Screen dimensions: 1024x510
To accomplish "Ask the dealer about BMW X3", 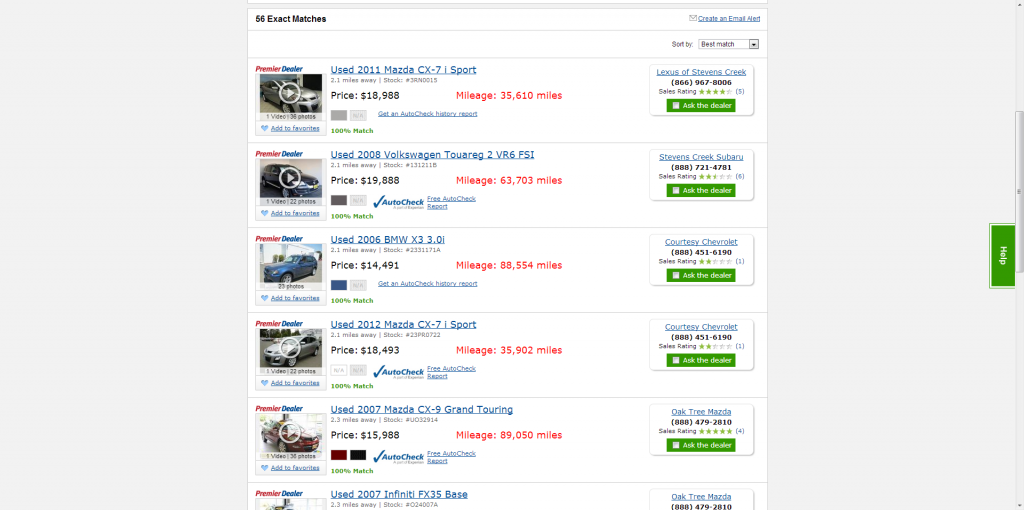I will click(x=701, y=276).
